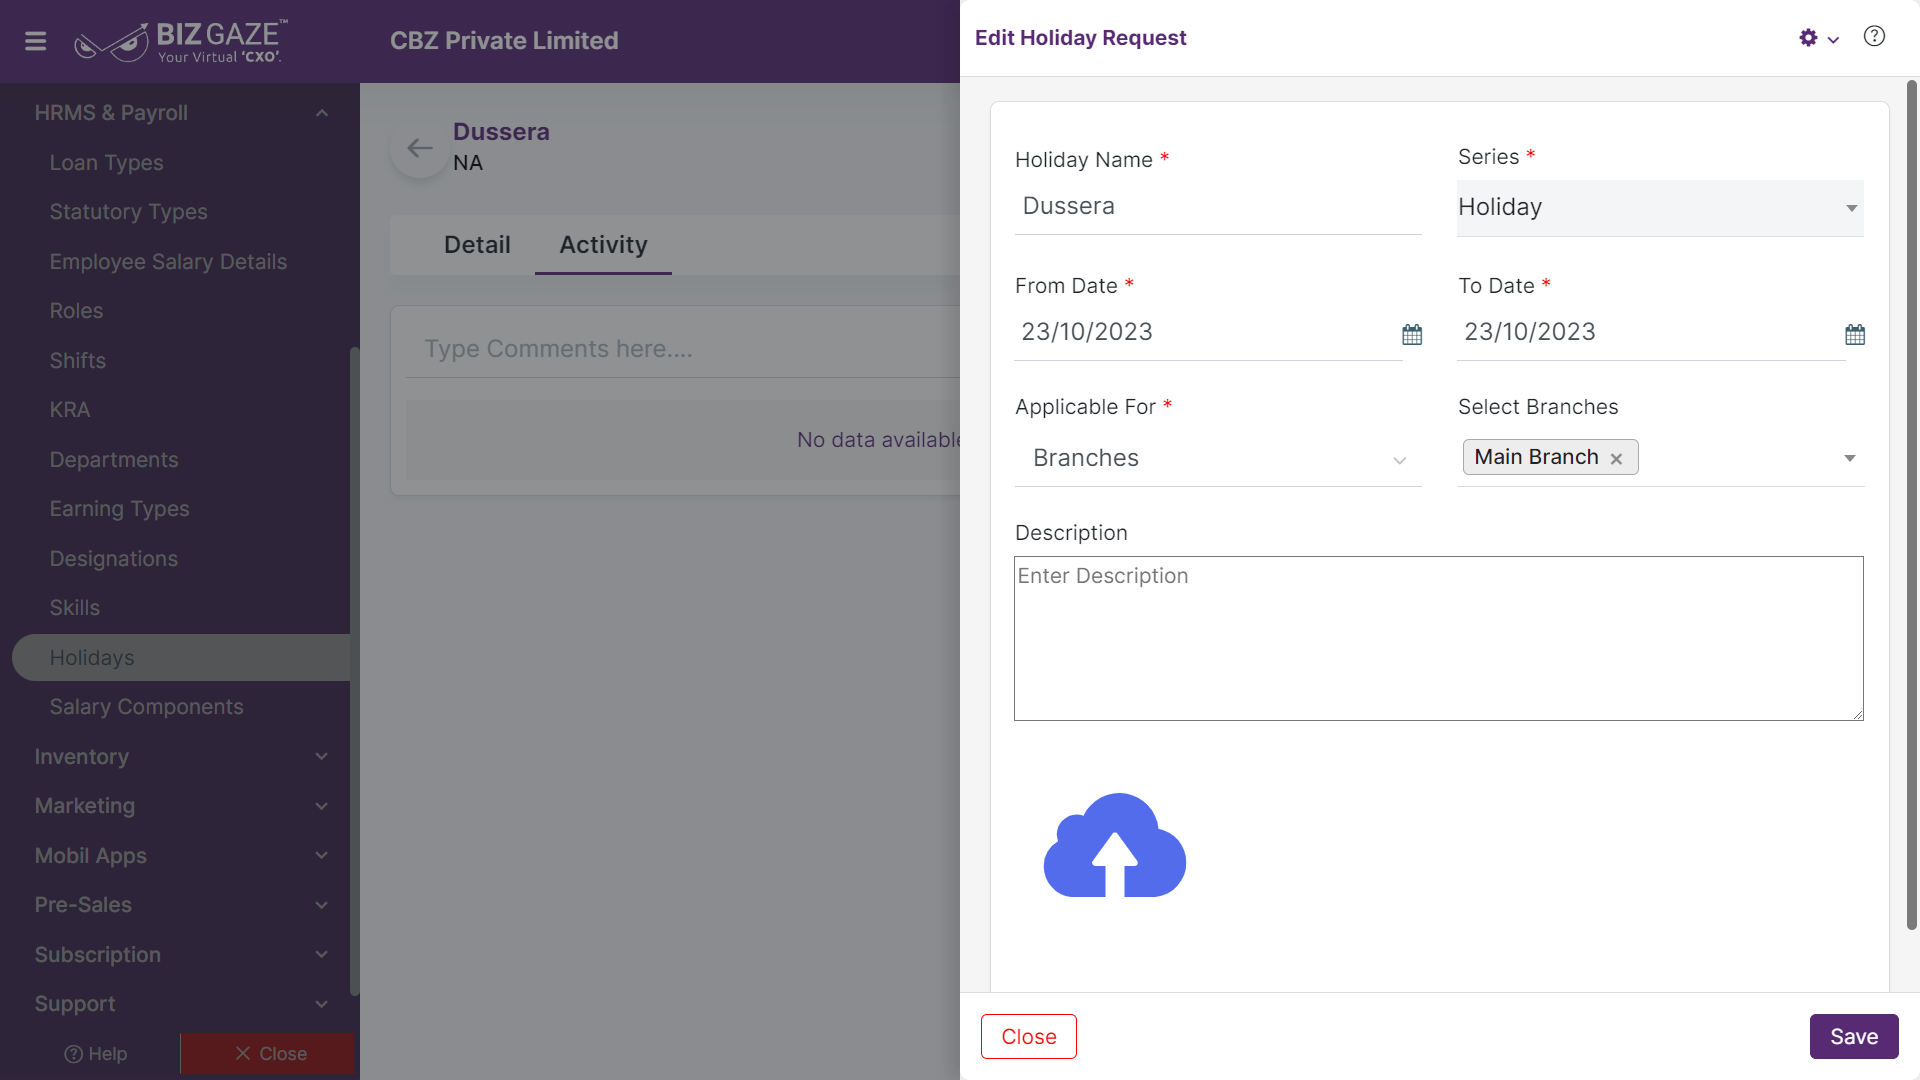The height and width of the screenshot is (1080, 1920).
Task: Open Roles in sidebar
Action: click(76, 311)
